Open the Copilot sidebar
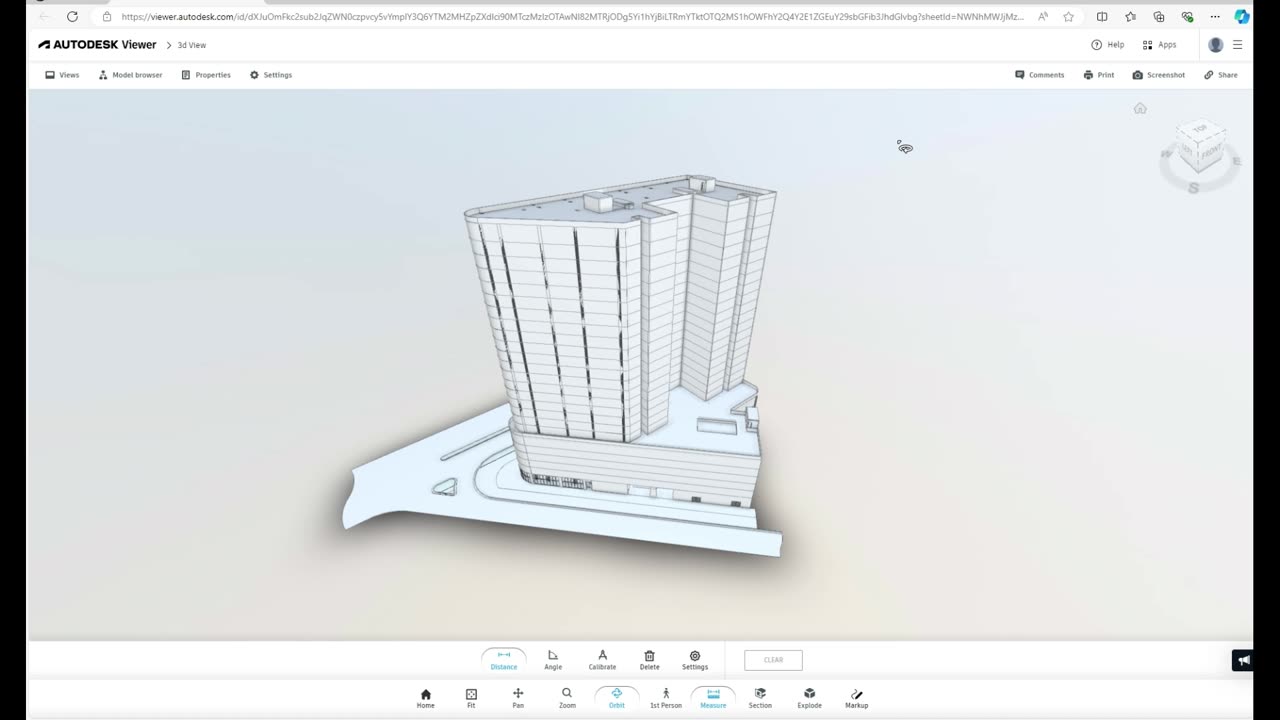 [x=1242, y=16]
